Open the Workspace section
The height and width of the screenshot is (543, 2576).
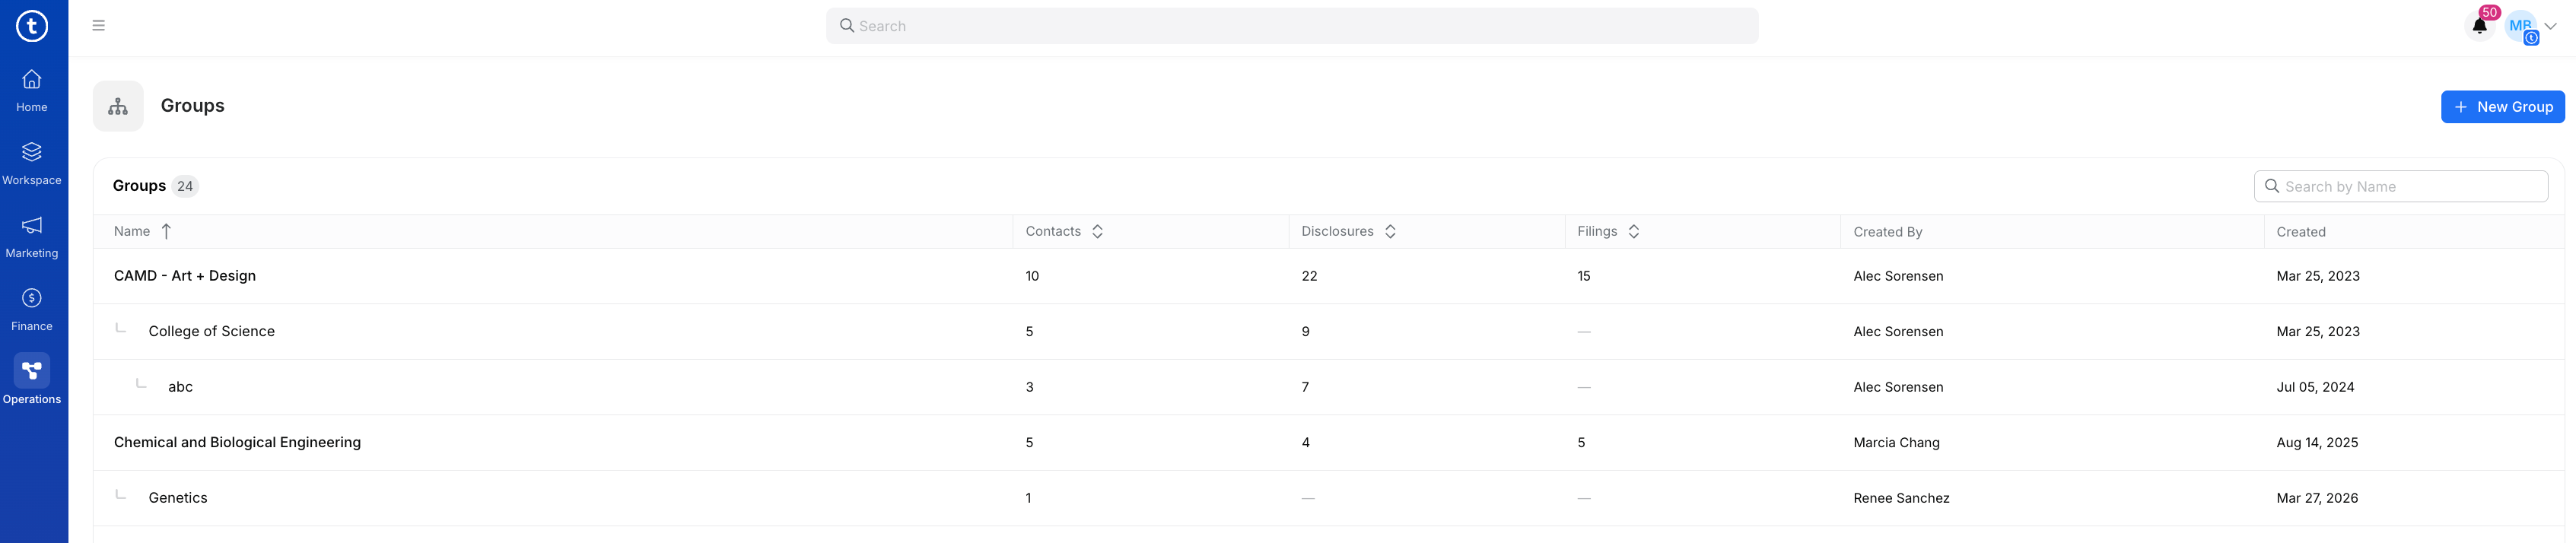coord(32,163)
